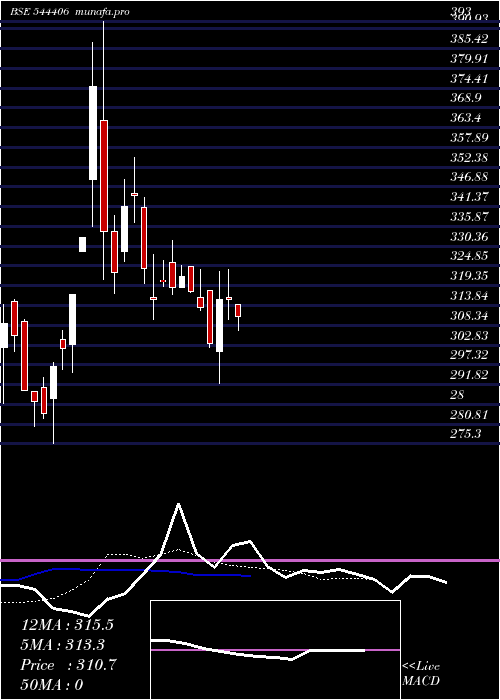
Task: Click the isolated small white candle near 330
Action: [x=83, y=244]
